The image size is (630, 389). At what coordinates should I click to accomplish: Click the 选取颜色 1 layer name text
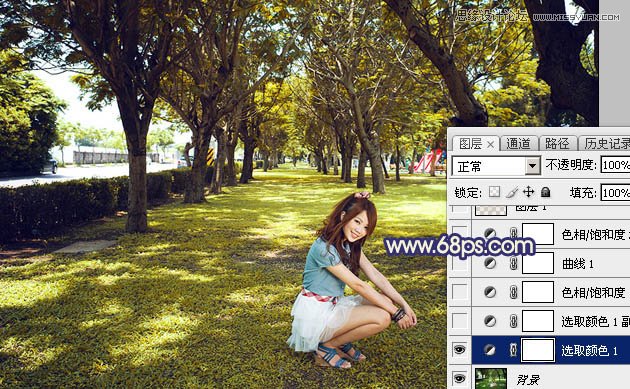tap(589, 350)
